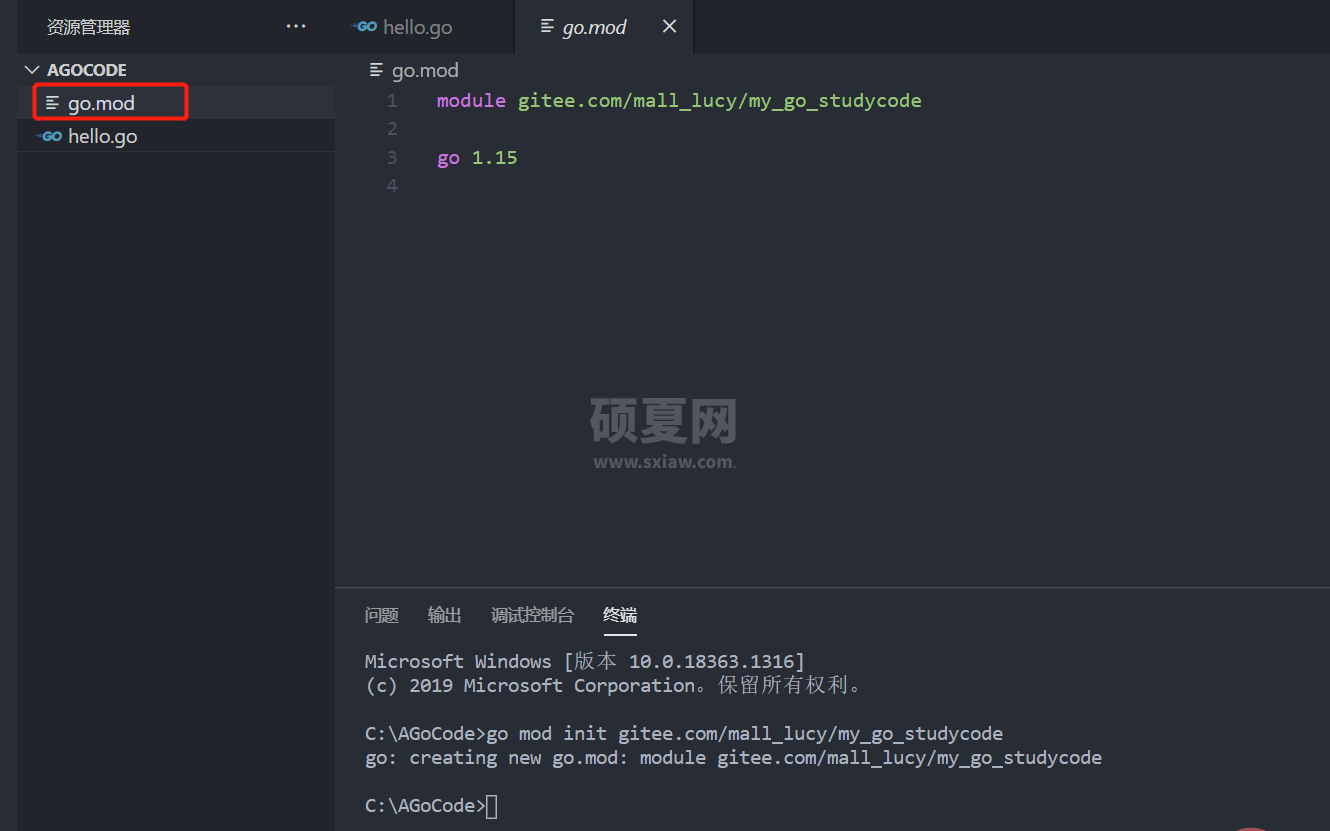Open the 问题 problems panel tab
The width and height of the screenshot is (1330, 831).
point(382,615)
